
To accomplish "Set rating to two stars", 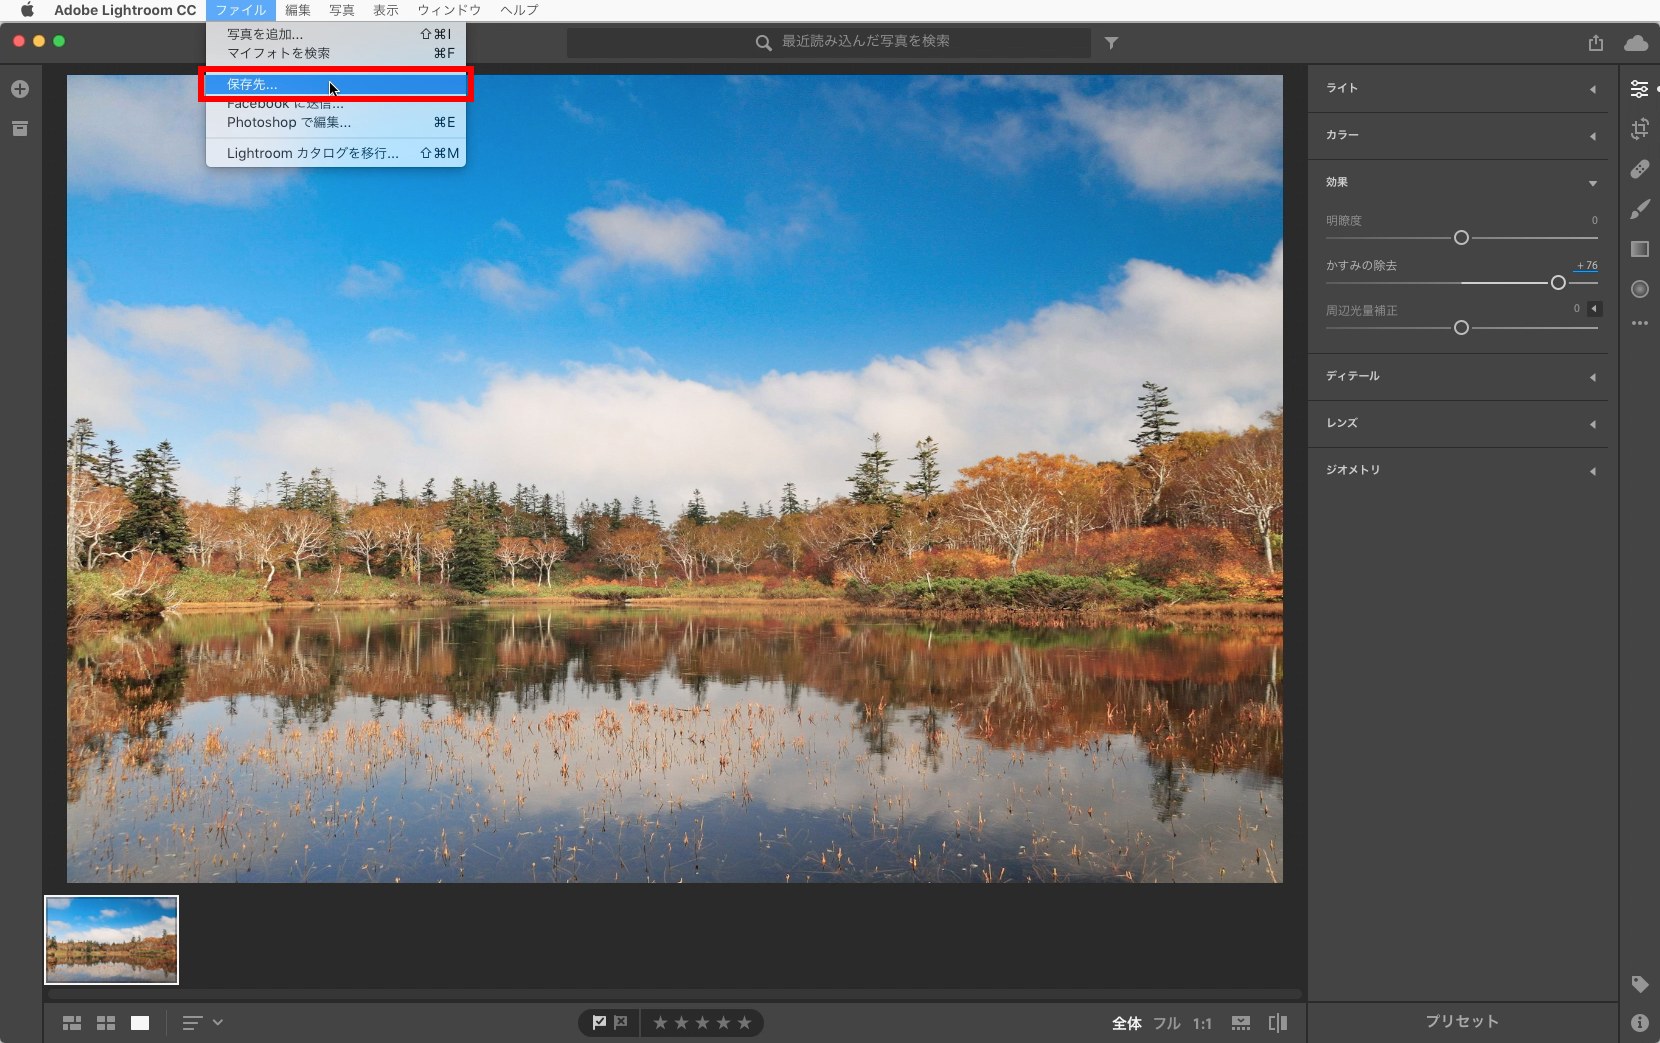I will [681, 1023].
